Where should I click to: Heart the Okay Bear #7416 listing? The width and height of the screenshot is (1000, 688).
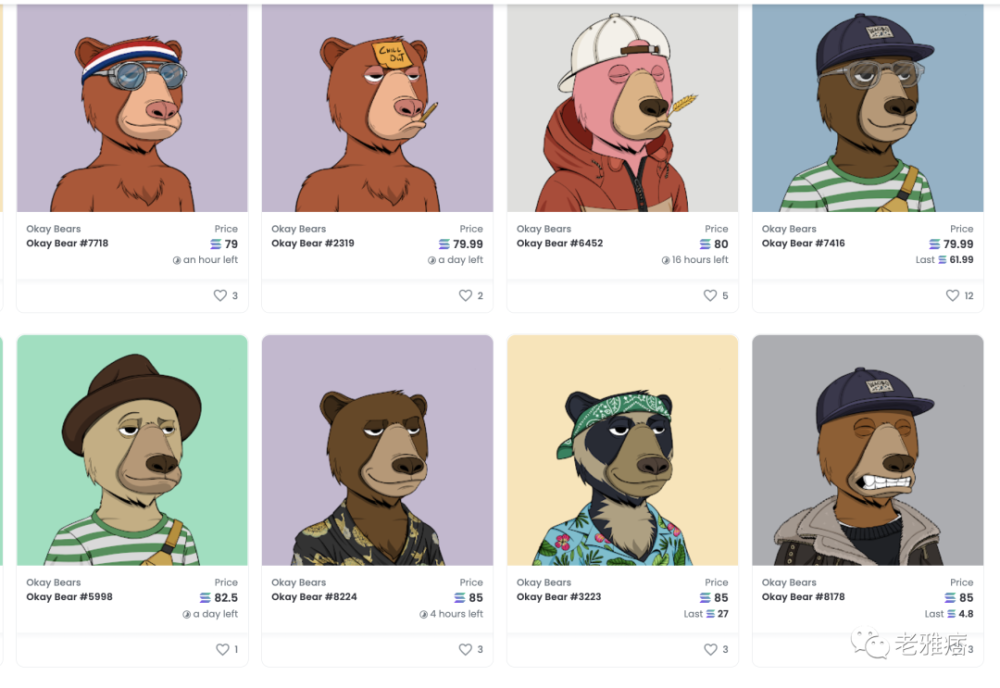tap(952, 295)
